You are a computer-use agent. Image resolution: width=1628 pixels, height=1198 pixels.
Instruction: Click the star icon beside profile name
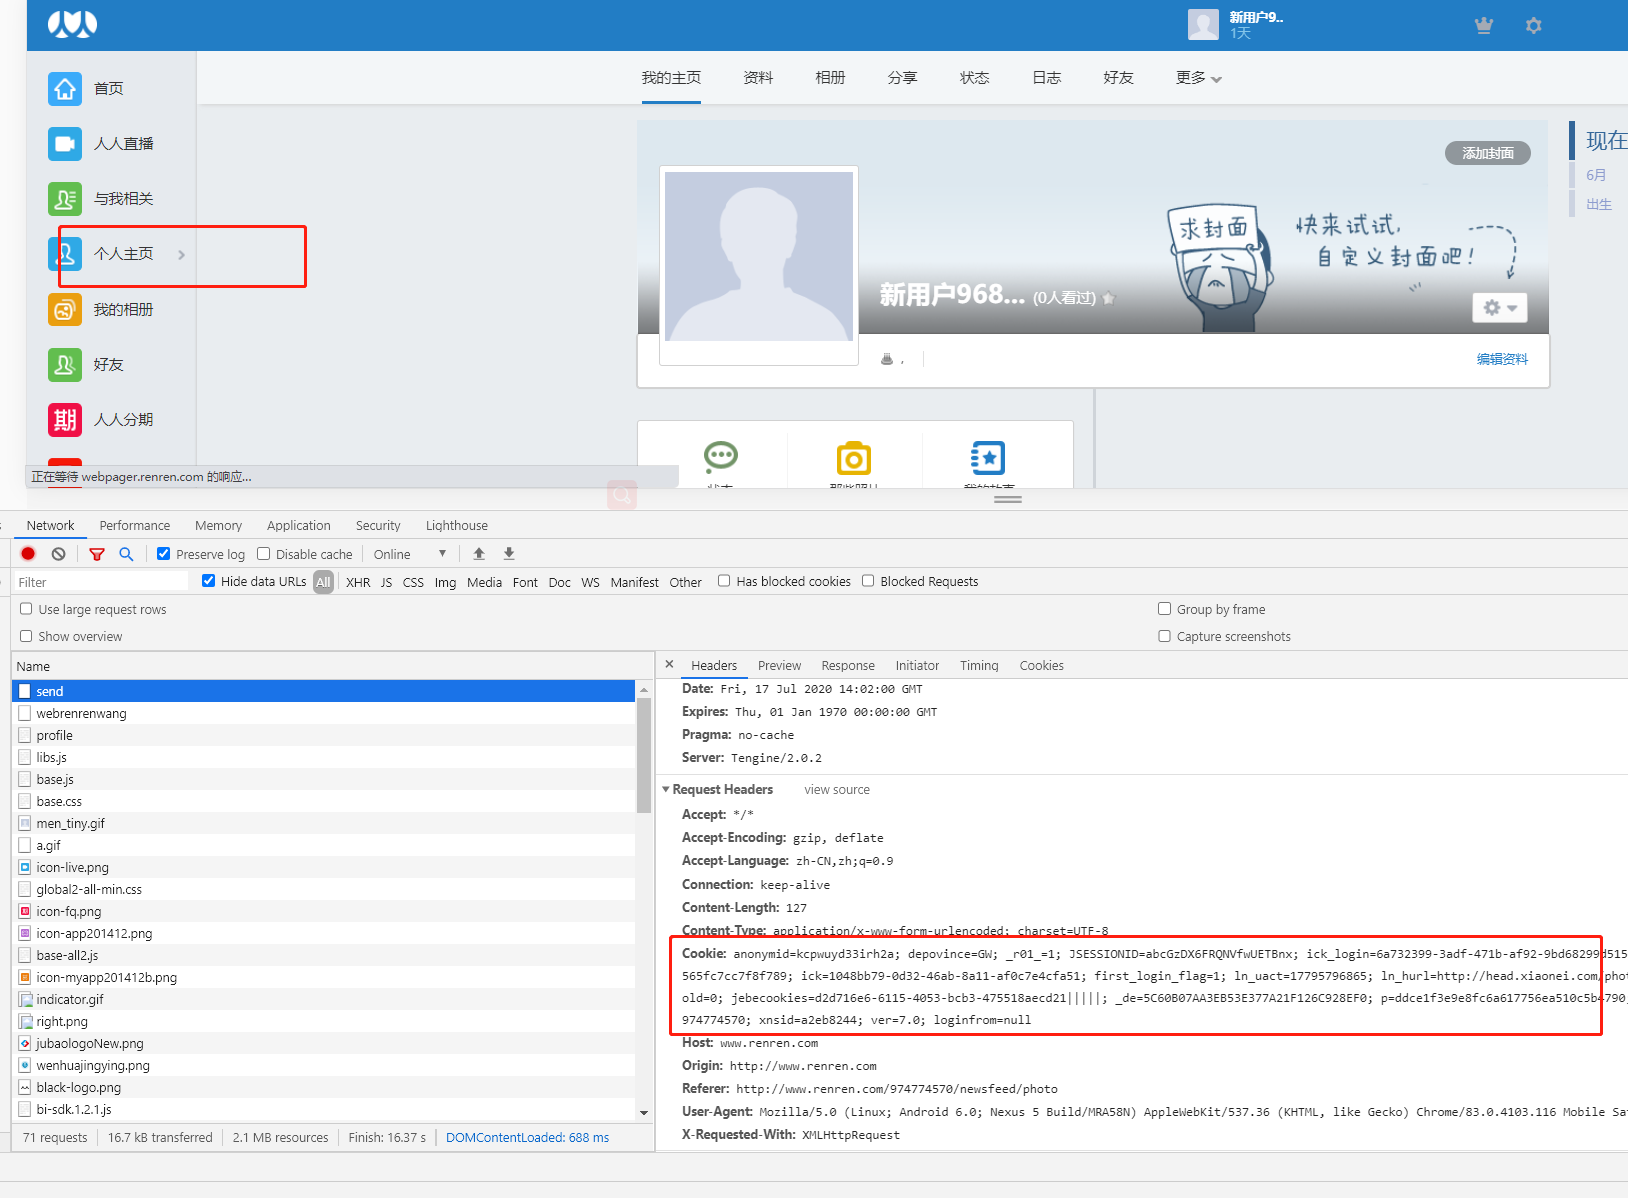click(1108, 298)
